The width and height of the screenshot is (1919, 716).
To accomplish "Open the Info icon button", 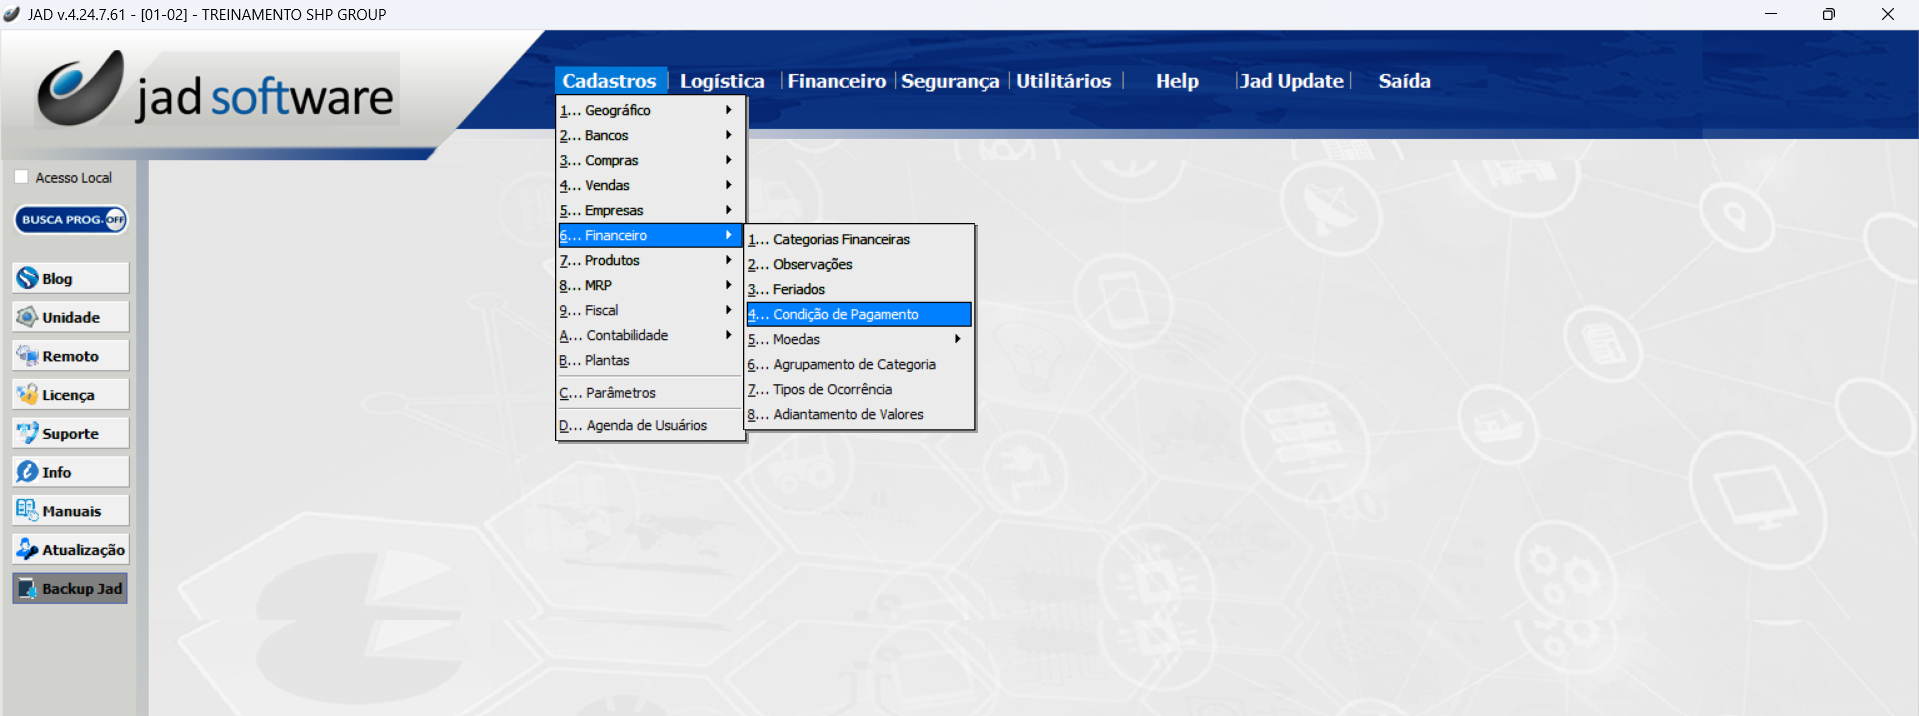I will point(28,472).
